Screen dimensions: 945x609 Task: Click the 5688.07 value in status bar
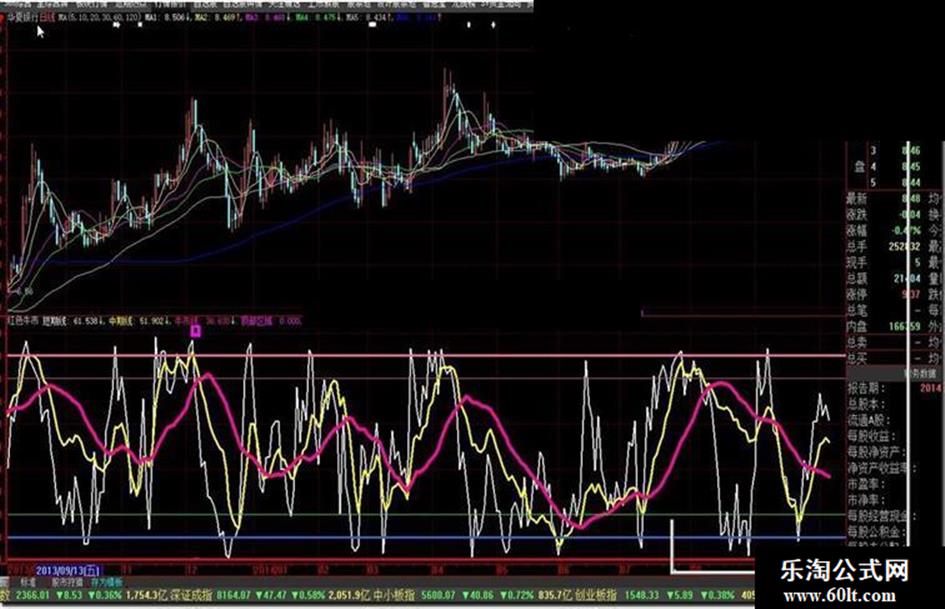pos(438,595)
